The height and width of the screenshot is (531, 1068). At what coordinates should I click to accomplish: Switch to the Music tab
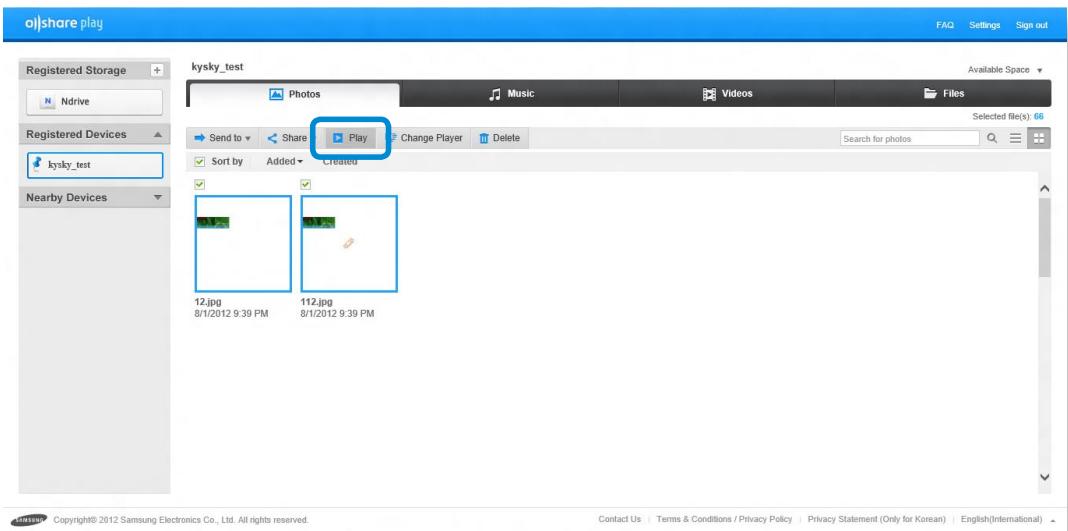pos(510,94)
